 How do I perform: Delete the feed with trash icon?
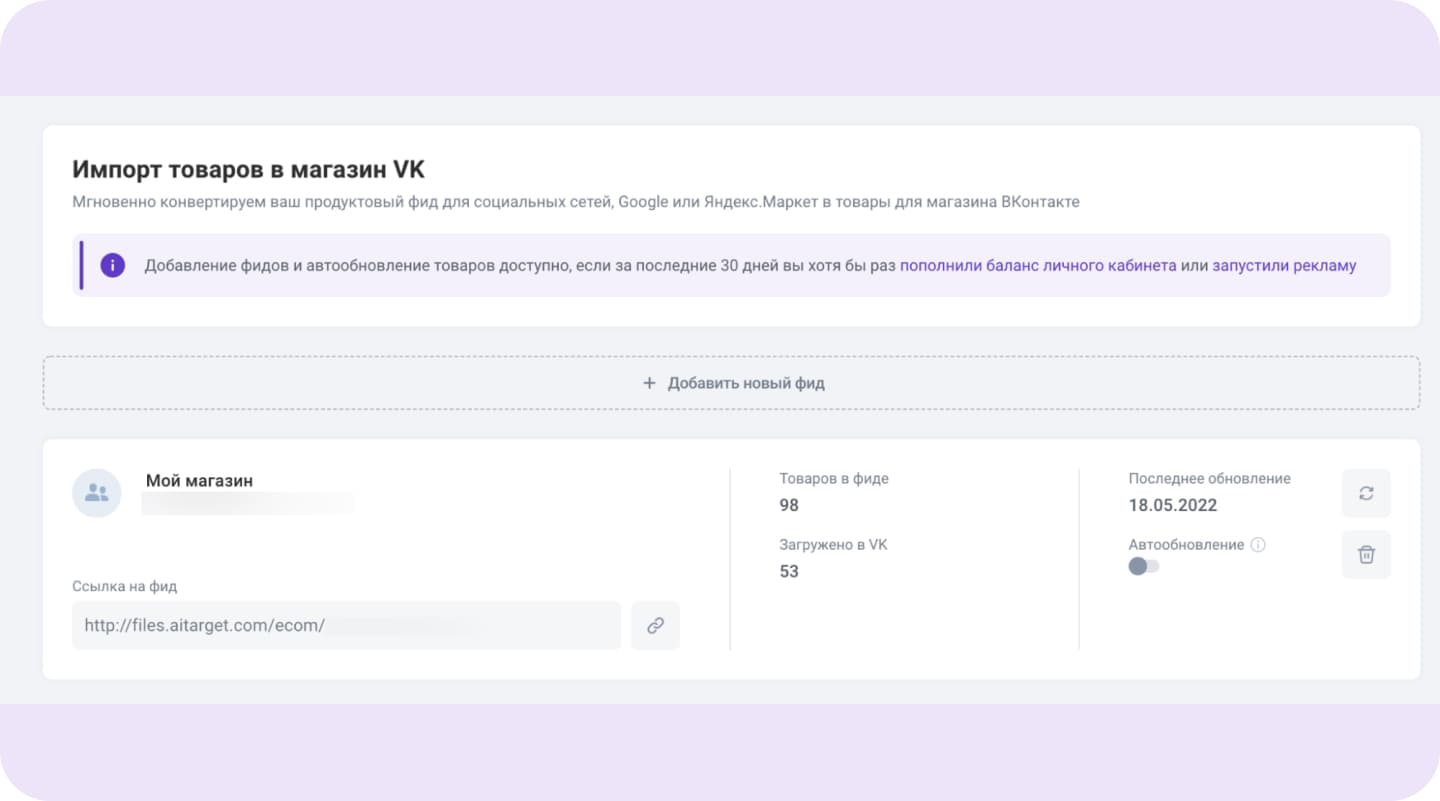pos(1366,554)
